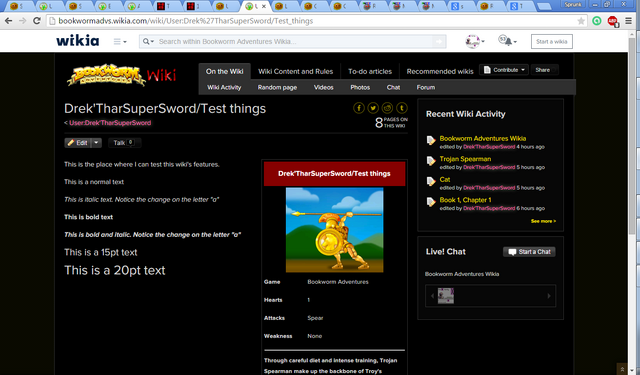
Task: Open the Chat subnav link
Action: click(393, 87)
